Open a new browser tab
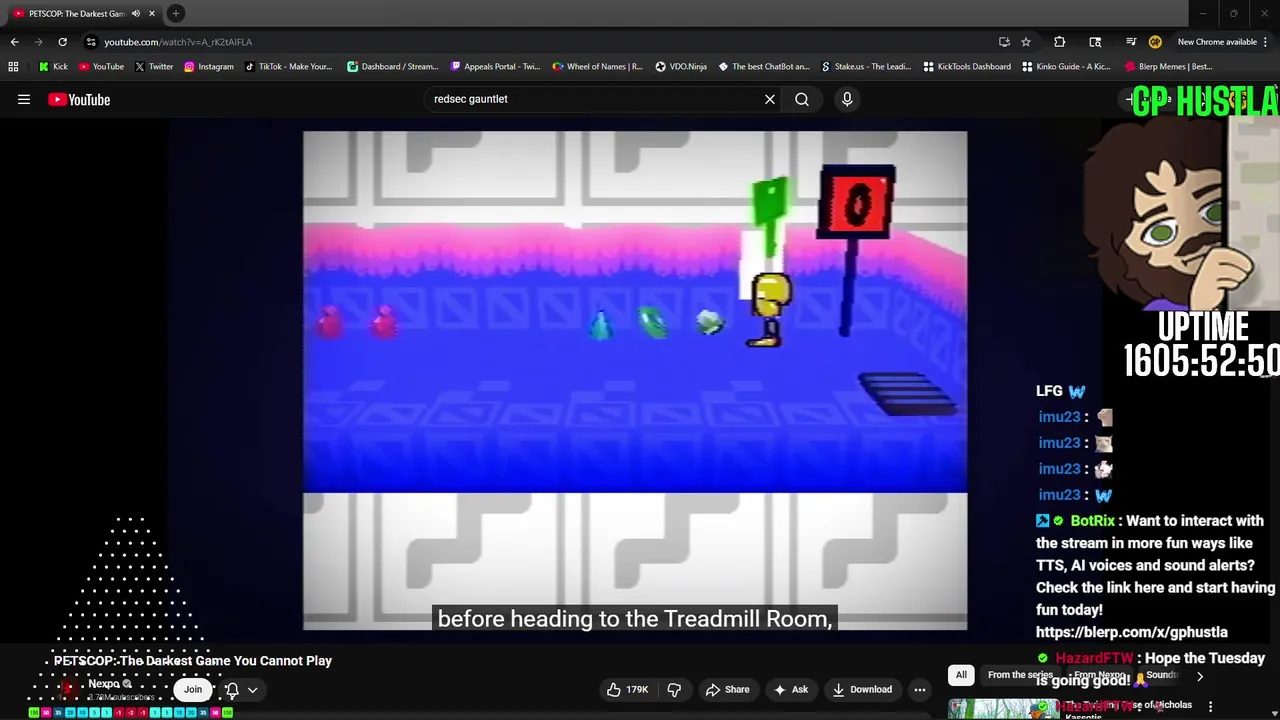Image resolution: width=1280 pixels, height=720 pixels. (x=175, y=14)
